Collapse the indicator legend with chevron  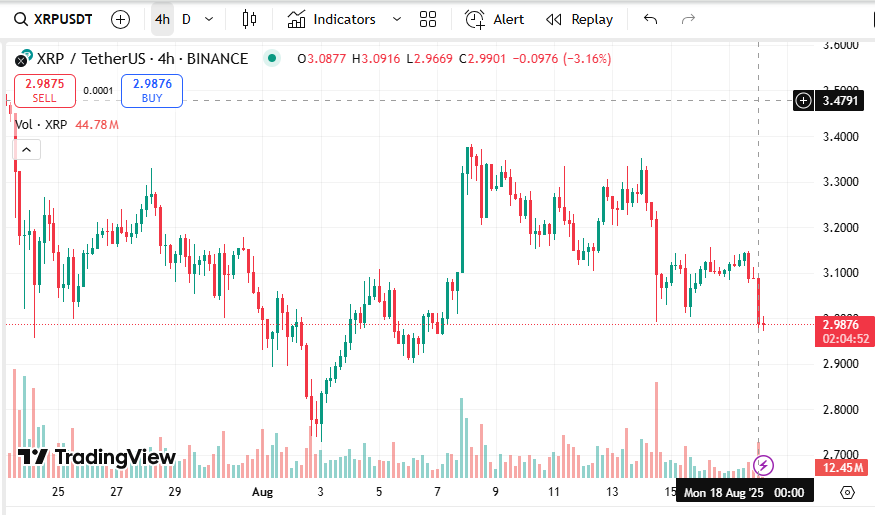tap(26, 150)
